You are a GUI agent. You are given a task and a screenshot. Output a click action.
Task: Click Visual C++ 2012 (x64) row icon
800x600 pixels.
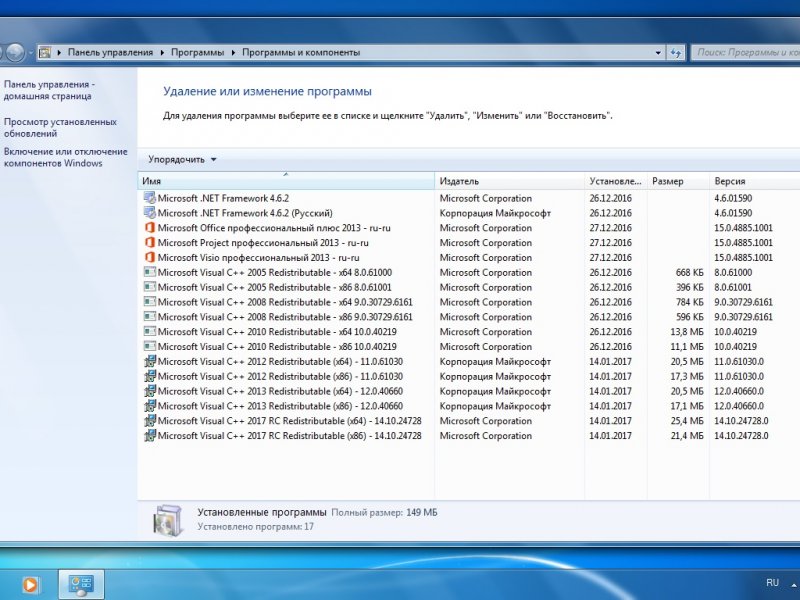click(149, 361)
